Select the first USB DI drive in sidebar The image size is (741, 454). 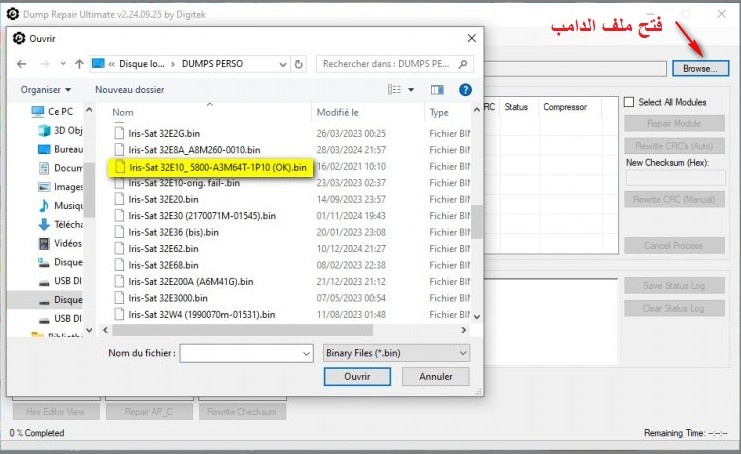[60, 281]
